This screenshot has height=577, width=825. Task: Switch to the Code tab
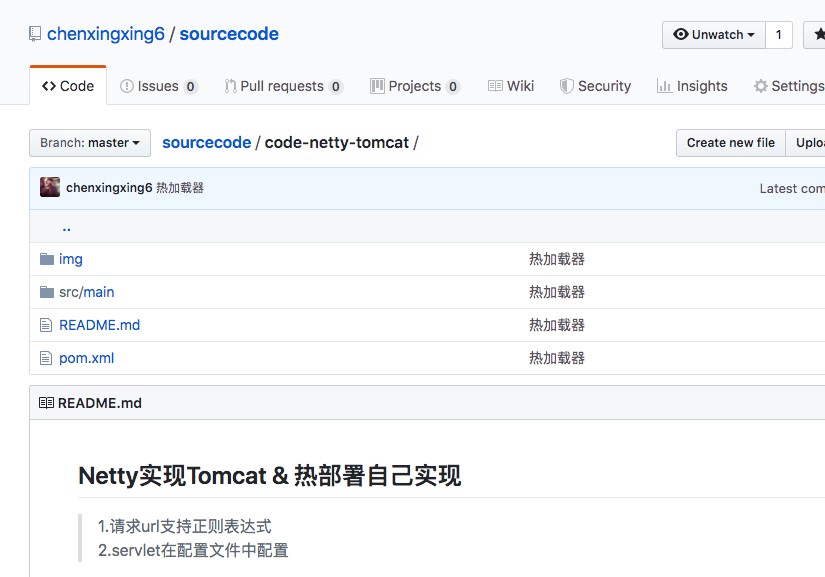pos(68,86)
